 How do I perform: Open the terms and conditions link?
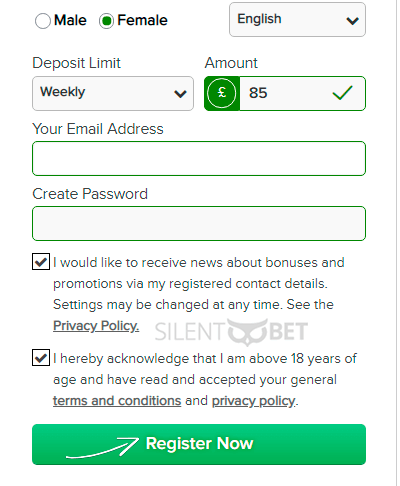(x=117, y=401)
